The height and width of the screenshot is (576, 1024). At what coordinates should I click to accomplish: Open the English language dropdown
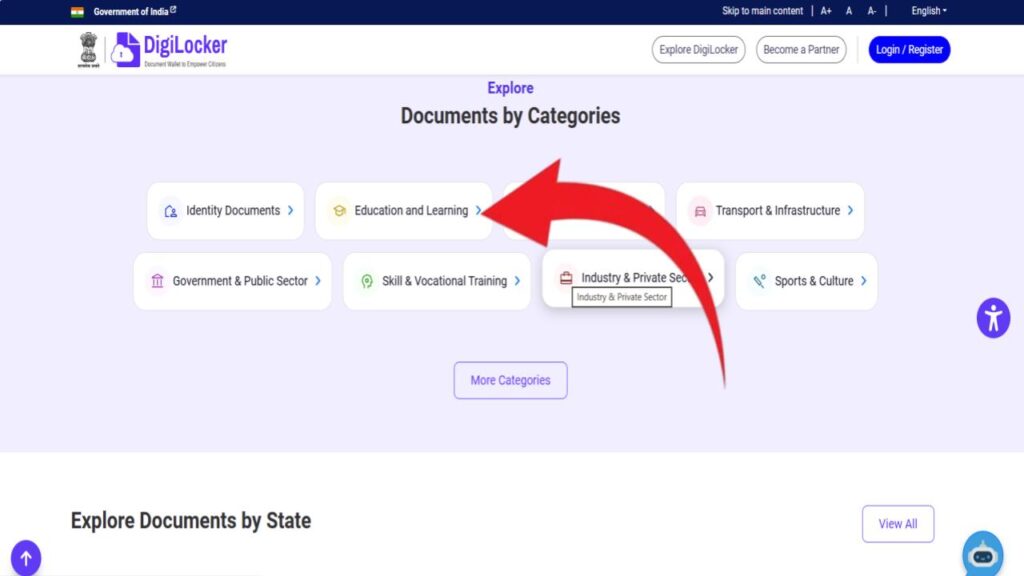point(928,11)
